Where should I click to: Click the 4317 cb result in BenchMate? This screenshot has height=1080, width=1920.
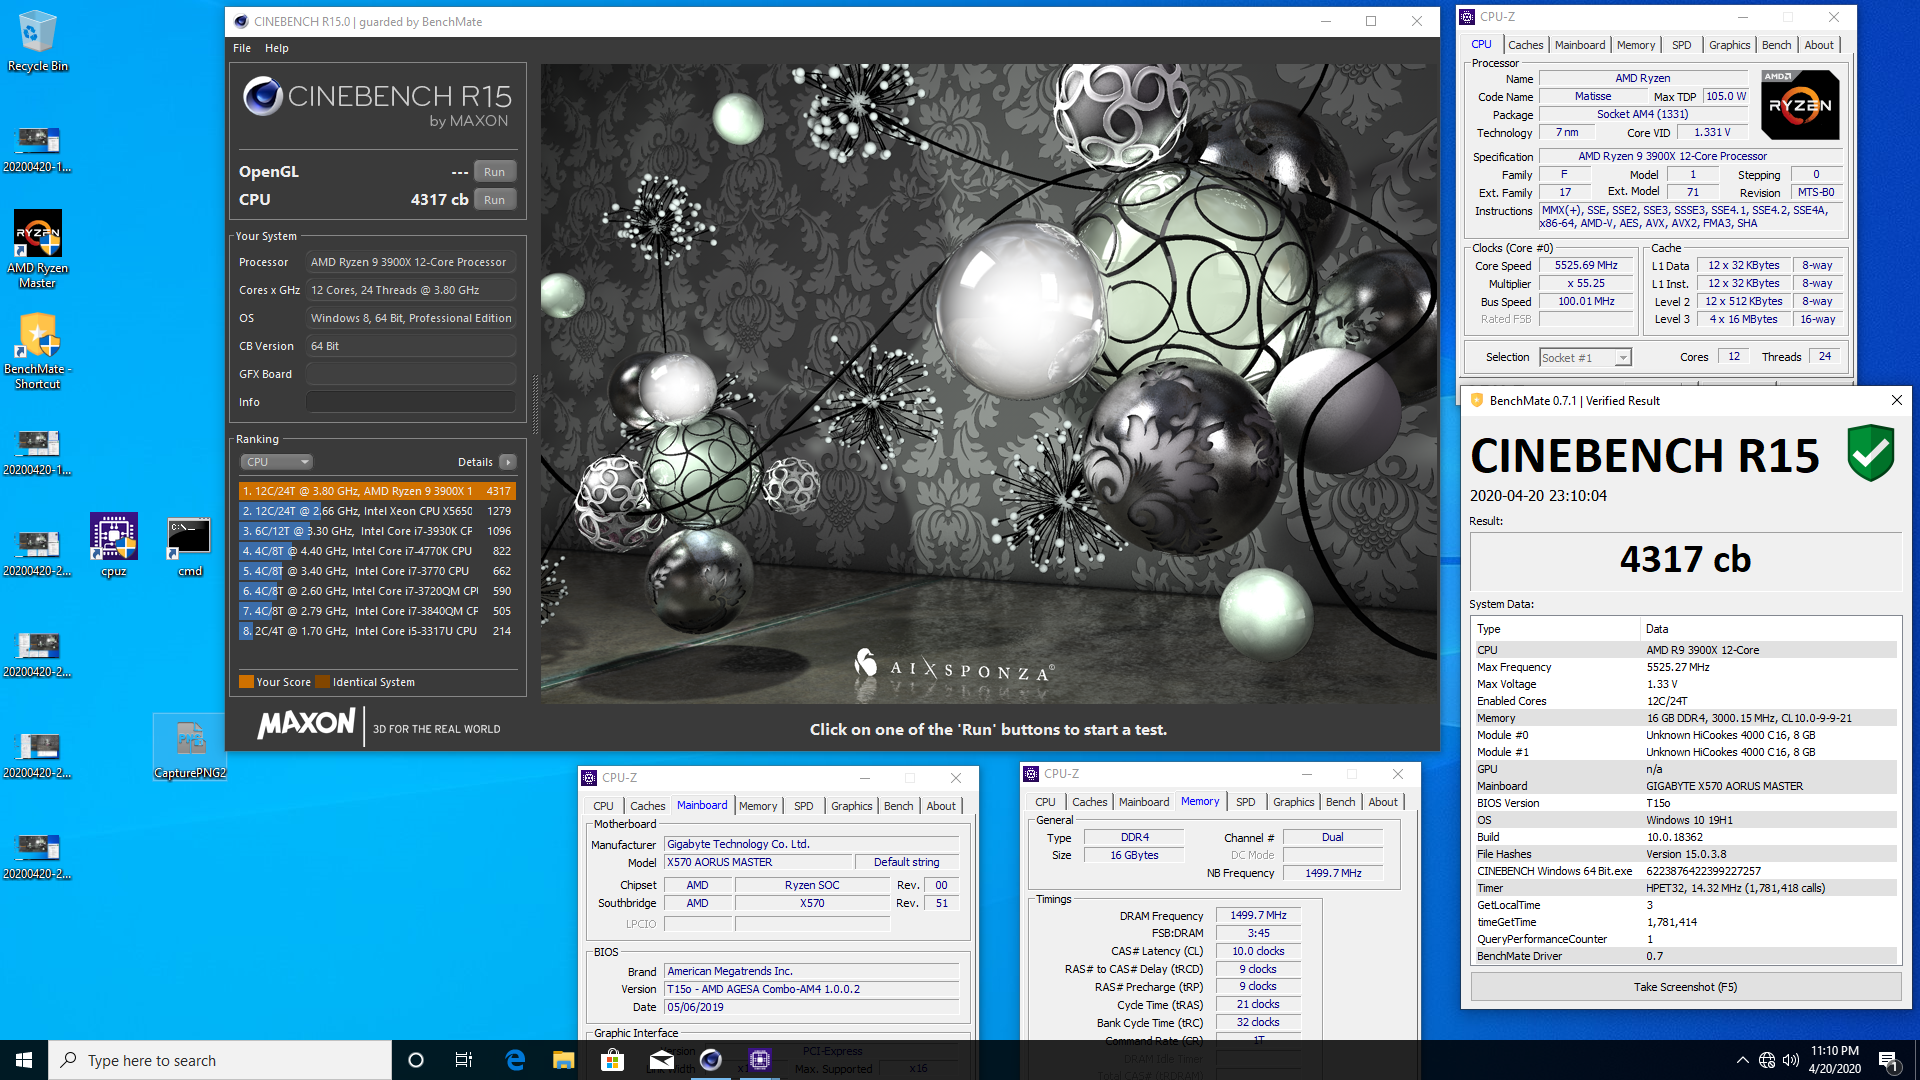pyautogui.click(x=1686, y=560)
